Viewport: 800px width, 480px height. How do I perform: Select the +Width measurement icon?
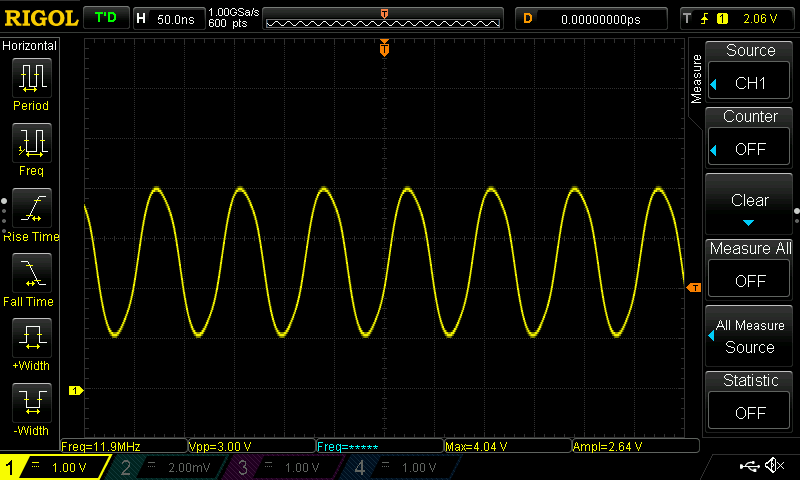click(x=31, y=339)
